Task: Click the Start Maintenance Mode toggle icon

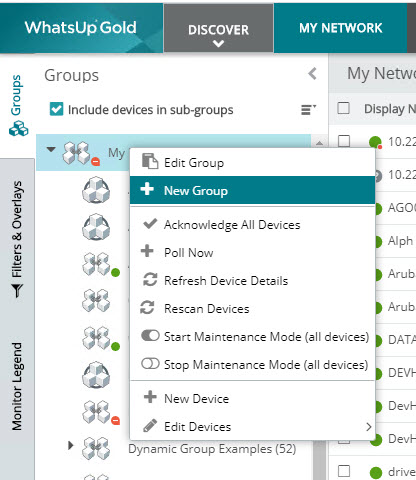Action: [x=150, y=335]
